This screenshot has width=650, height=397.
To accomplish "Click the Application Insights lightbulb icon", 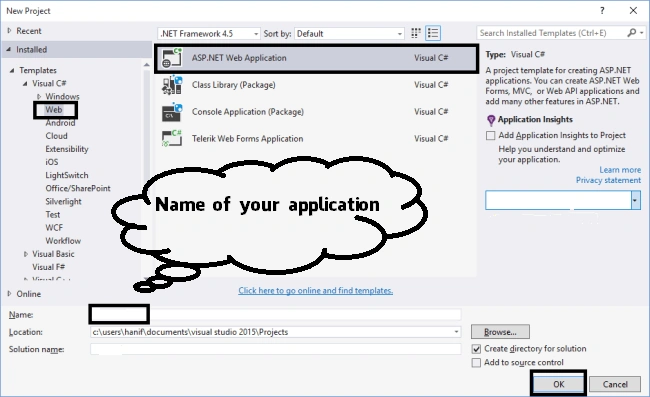I will coord(491,120).
